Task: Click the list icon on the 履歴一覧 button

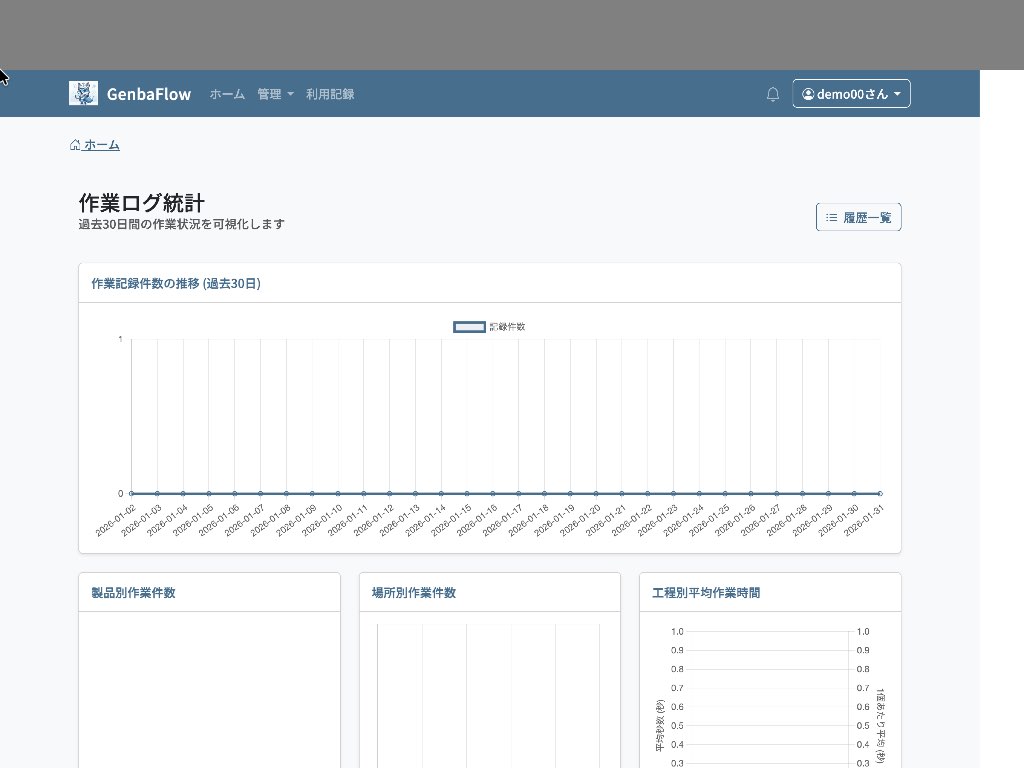Action: (831, 217)
